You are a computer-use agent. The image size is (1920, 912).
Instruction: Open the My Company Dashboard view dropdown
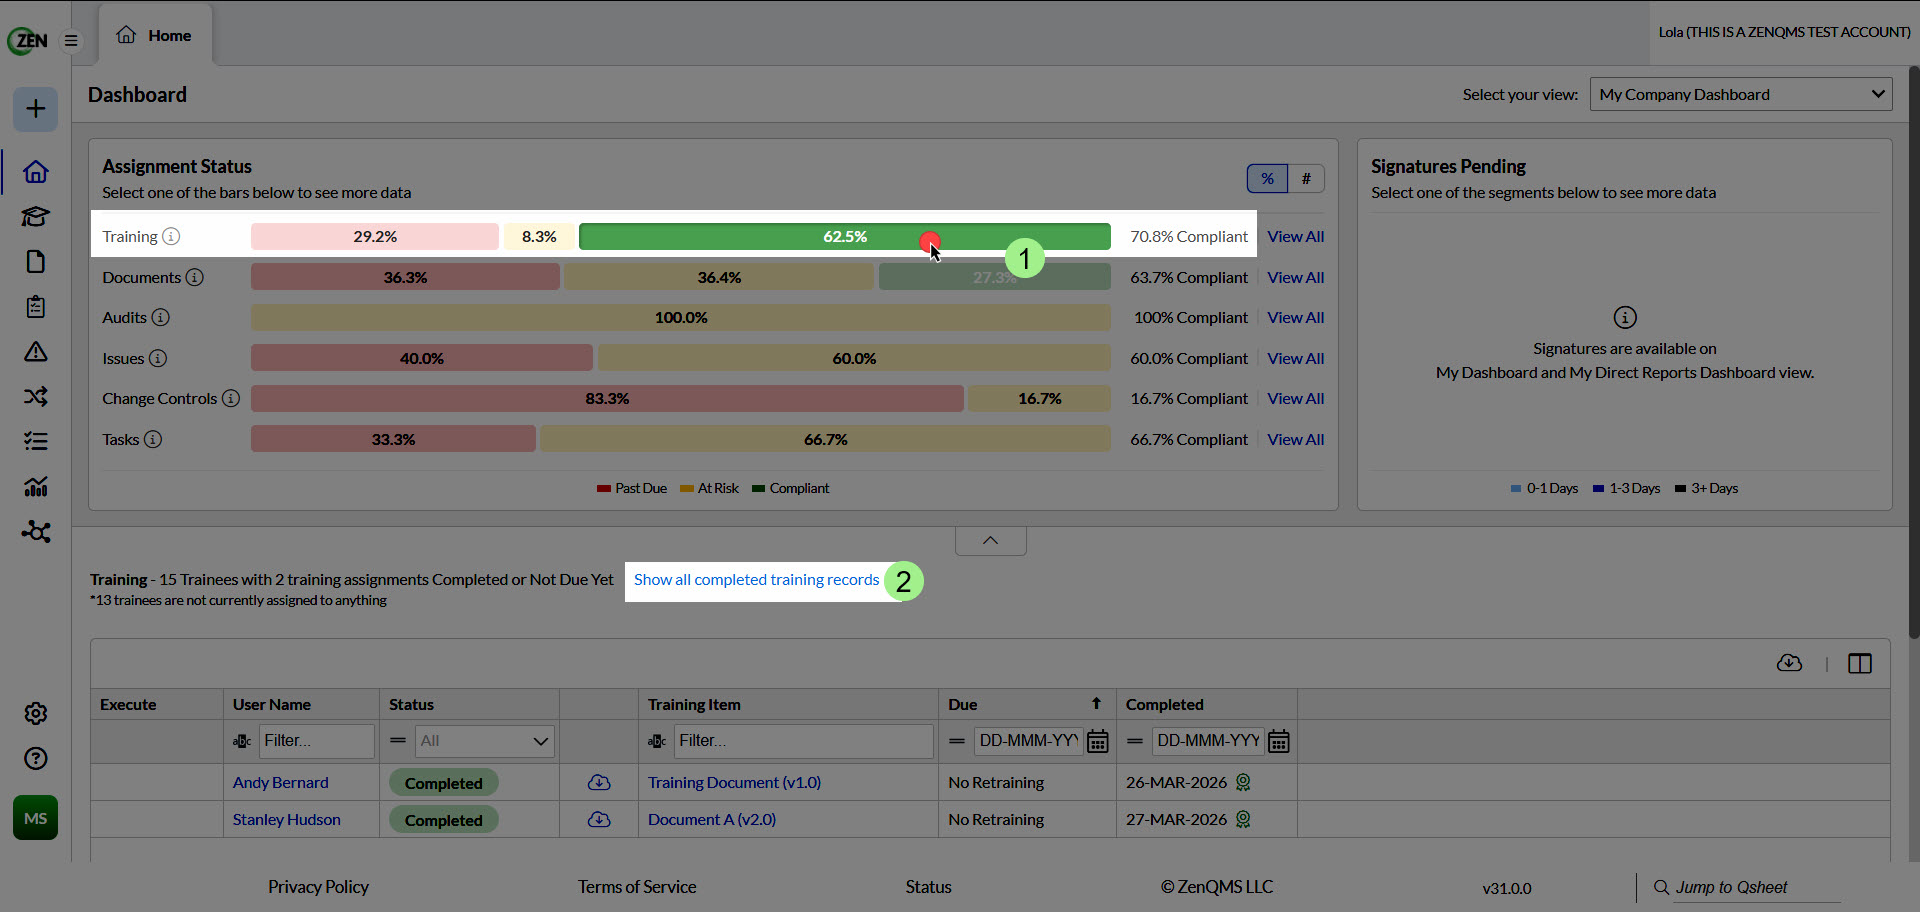1741,94
